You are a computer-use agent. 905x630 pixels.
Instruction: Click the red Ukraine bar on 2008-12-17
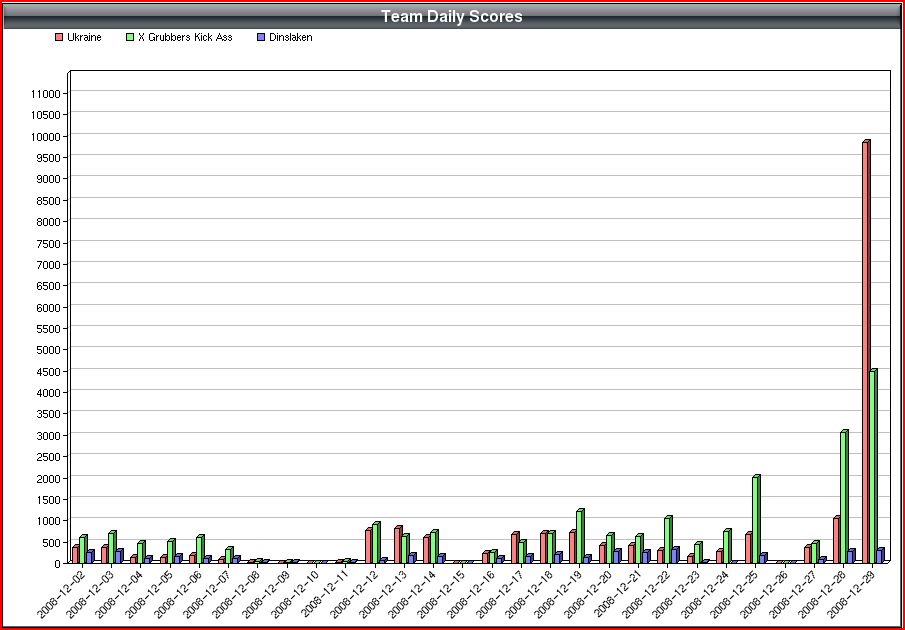pyautogui.click(x=515, y=548)
